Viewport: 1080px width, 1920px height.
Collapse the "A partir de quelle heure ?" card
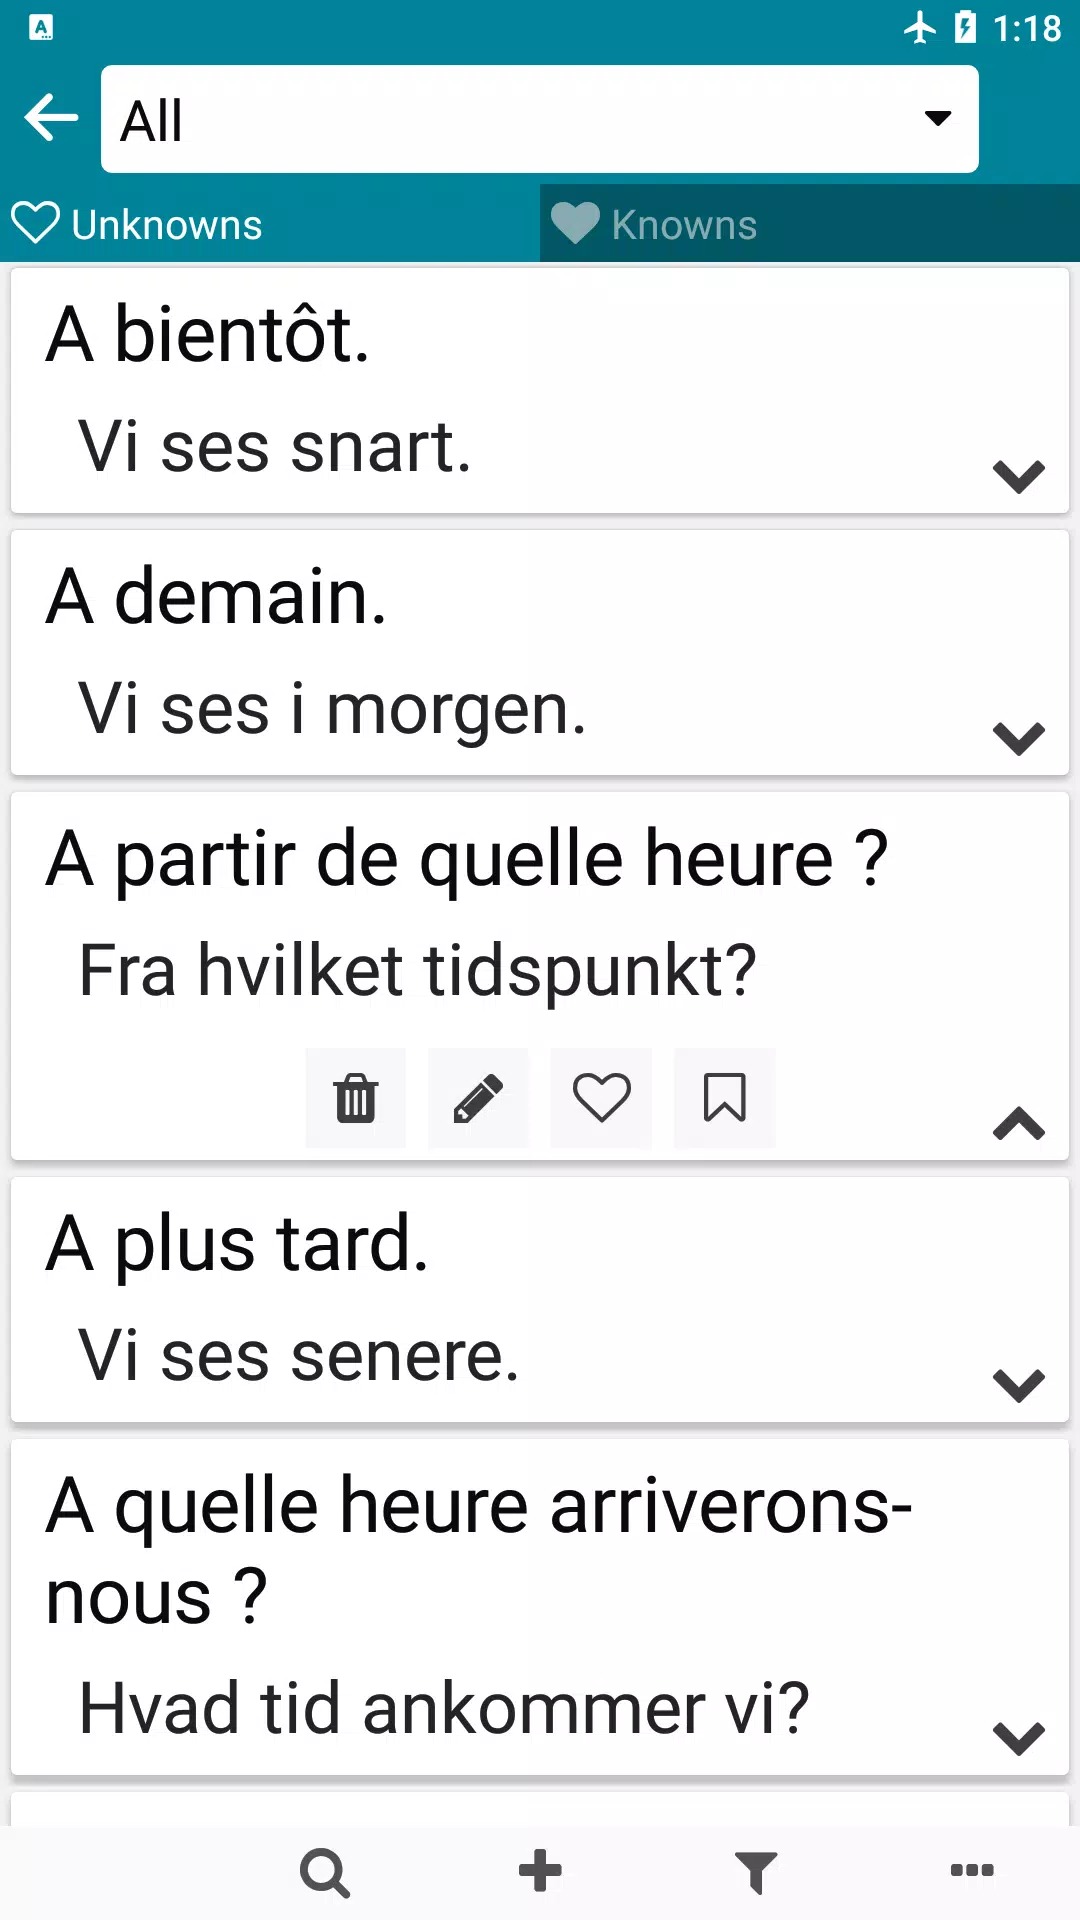coord(1018,1124)
